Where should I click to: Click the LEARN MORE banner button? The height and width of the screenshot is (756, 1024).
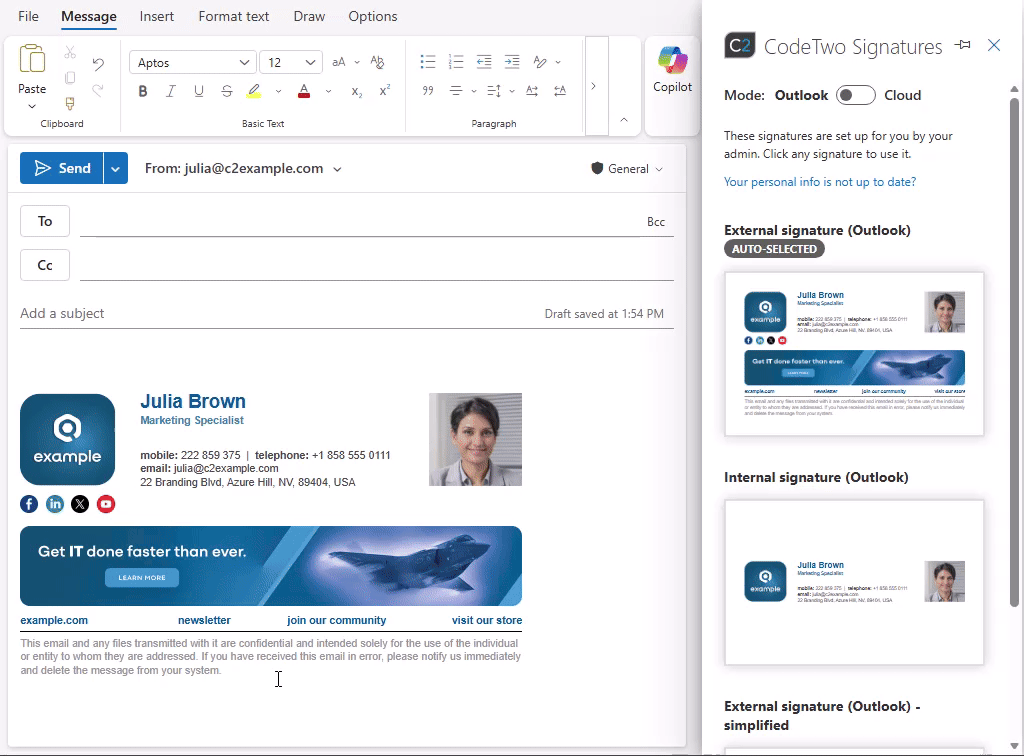142,578
